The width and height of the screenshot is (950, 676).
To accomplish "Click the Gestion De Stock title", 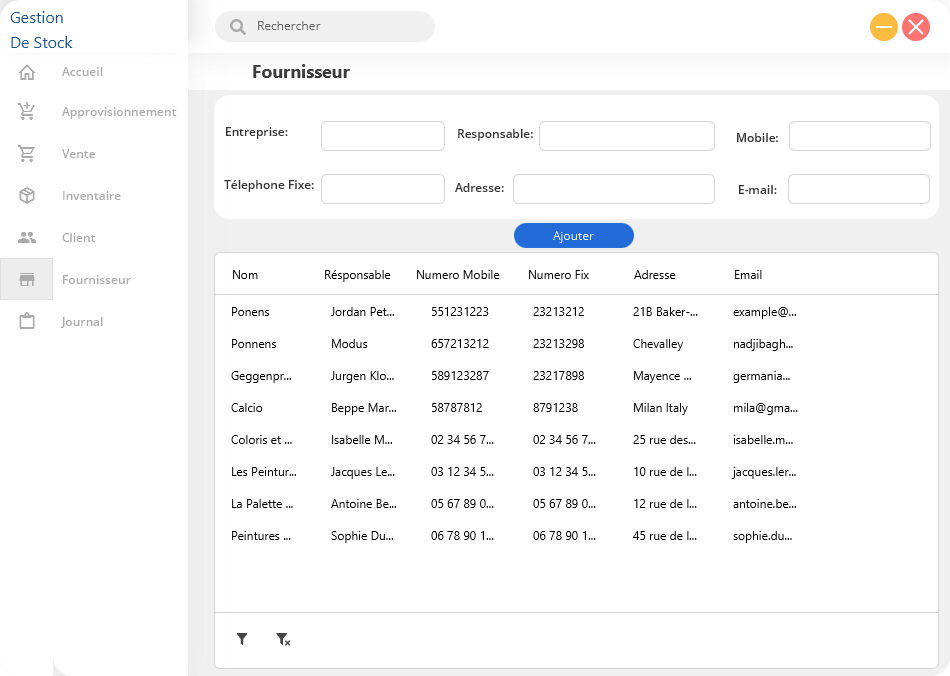I will point(40,27).
